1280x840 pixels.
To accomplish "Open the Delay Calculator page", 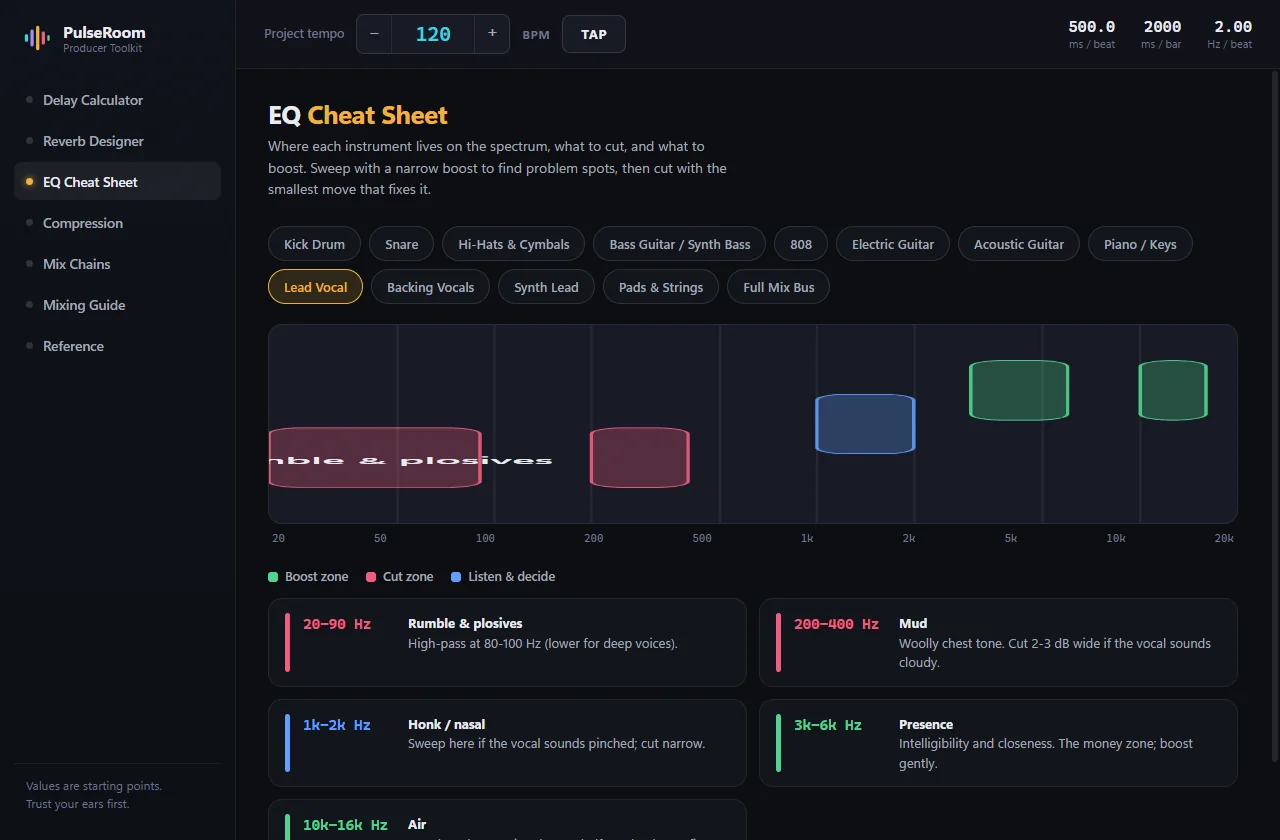I will pyautogui.click(x=117, y=100).
